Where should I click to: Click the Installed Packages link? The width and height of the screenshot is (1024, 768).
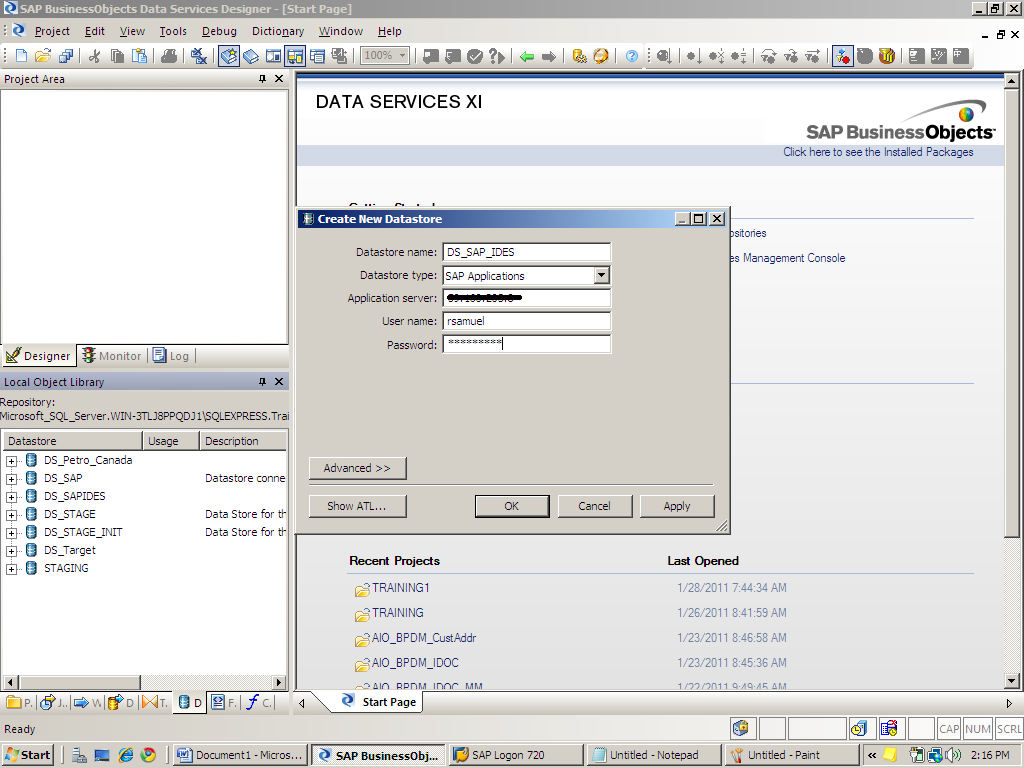click(x=878, y=152)
